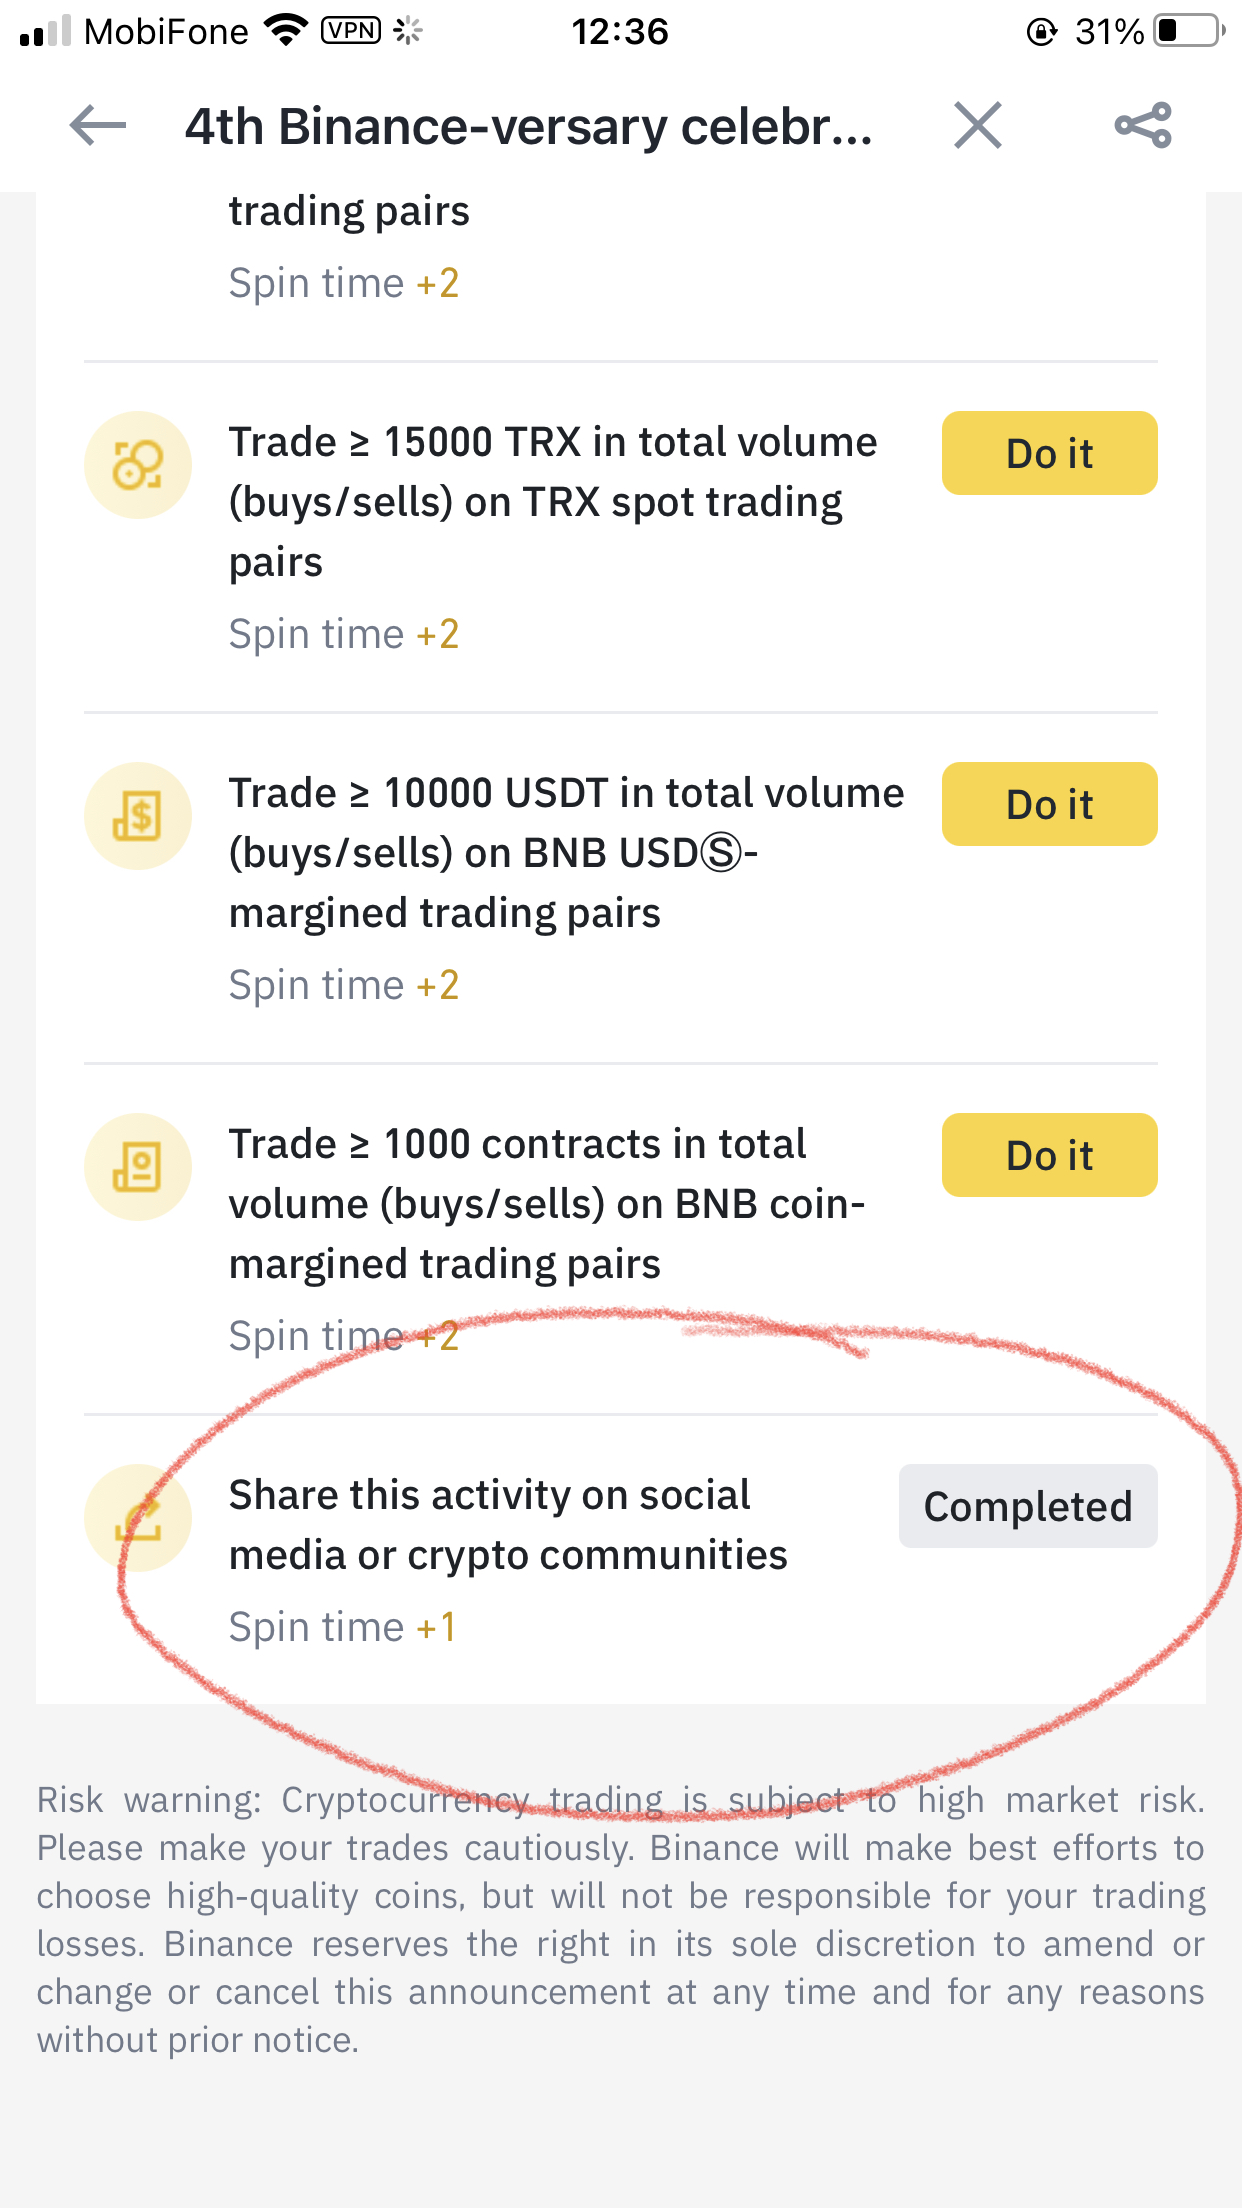The image size is (1242, 2208).
Task: Tap the social media share task icon
Action: (x=138, y=1518)
